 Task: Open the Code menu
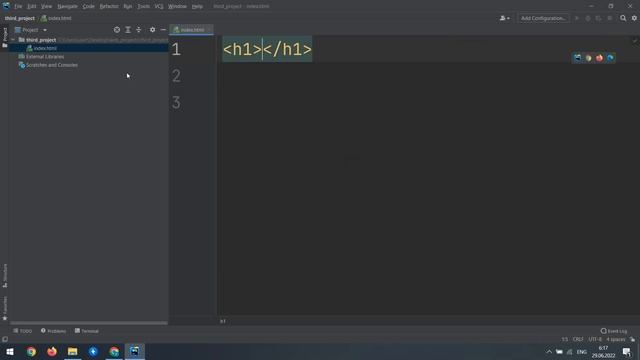click(x=89, y=6)
